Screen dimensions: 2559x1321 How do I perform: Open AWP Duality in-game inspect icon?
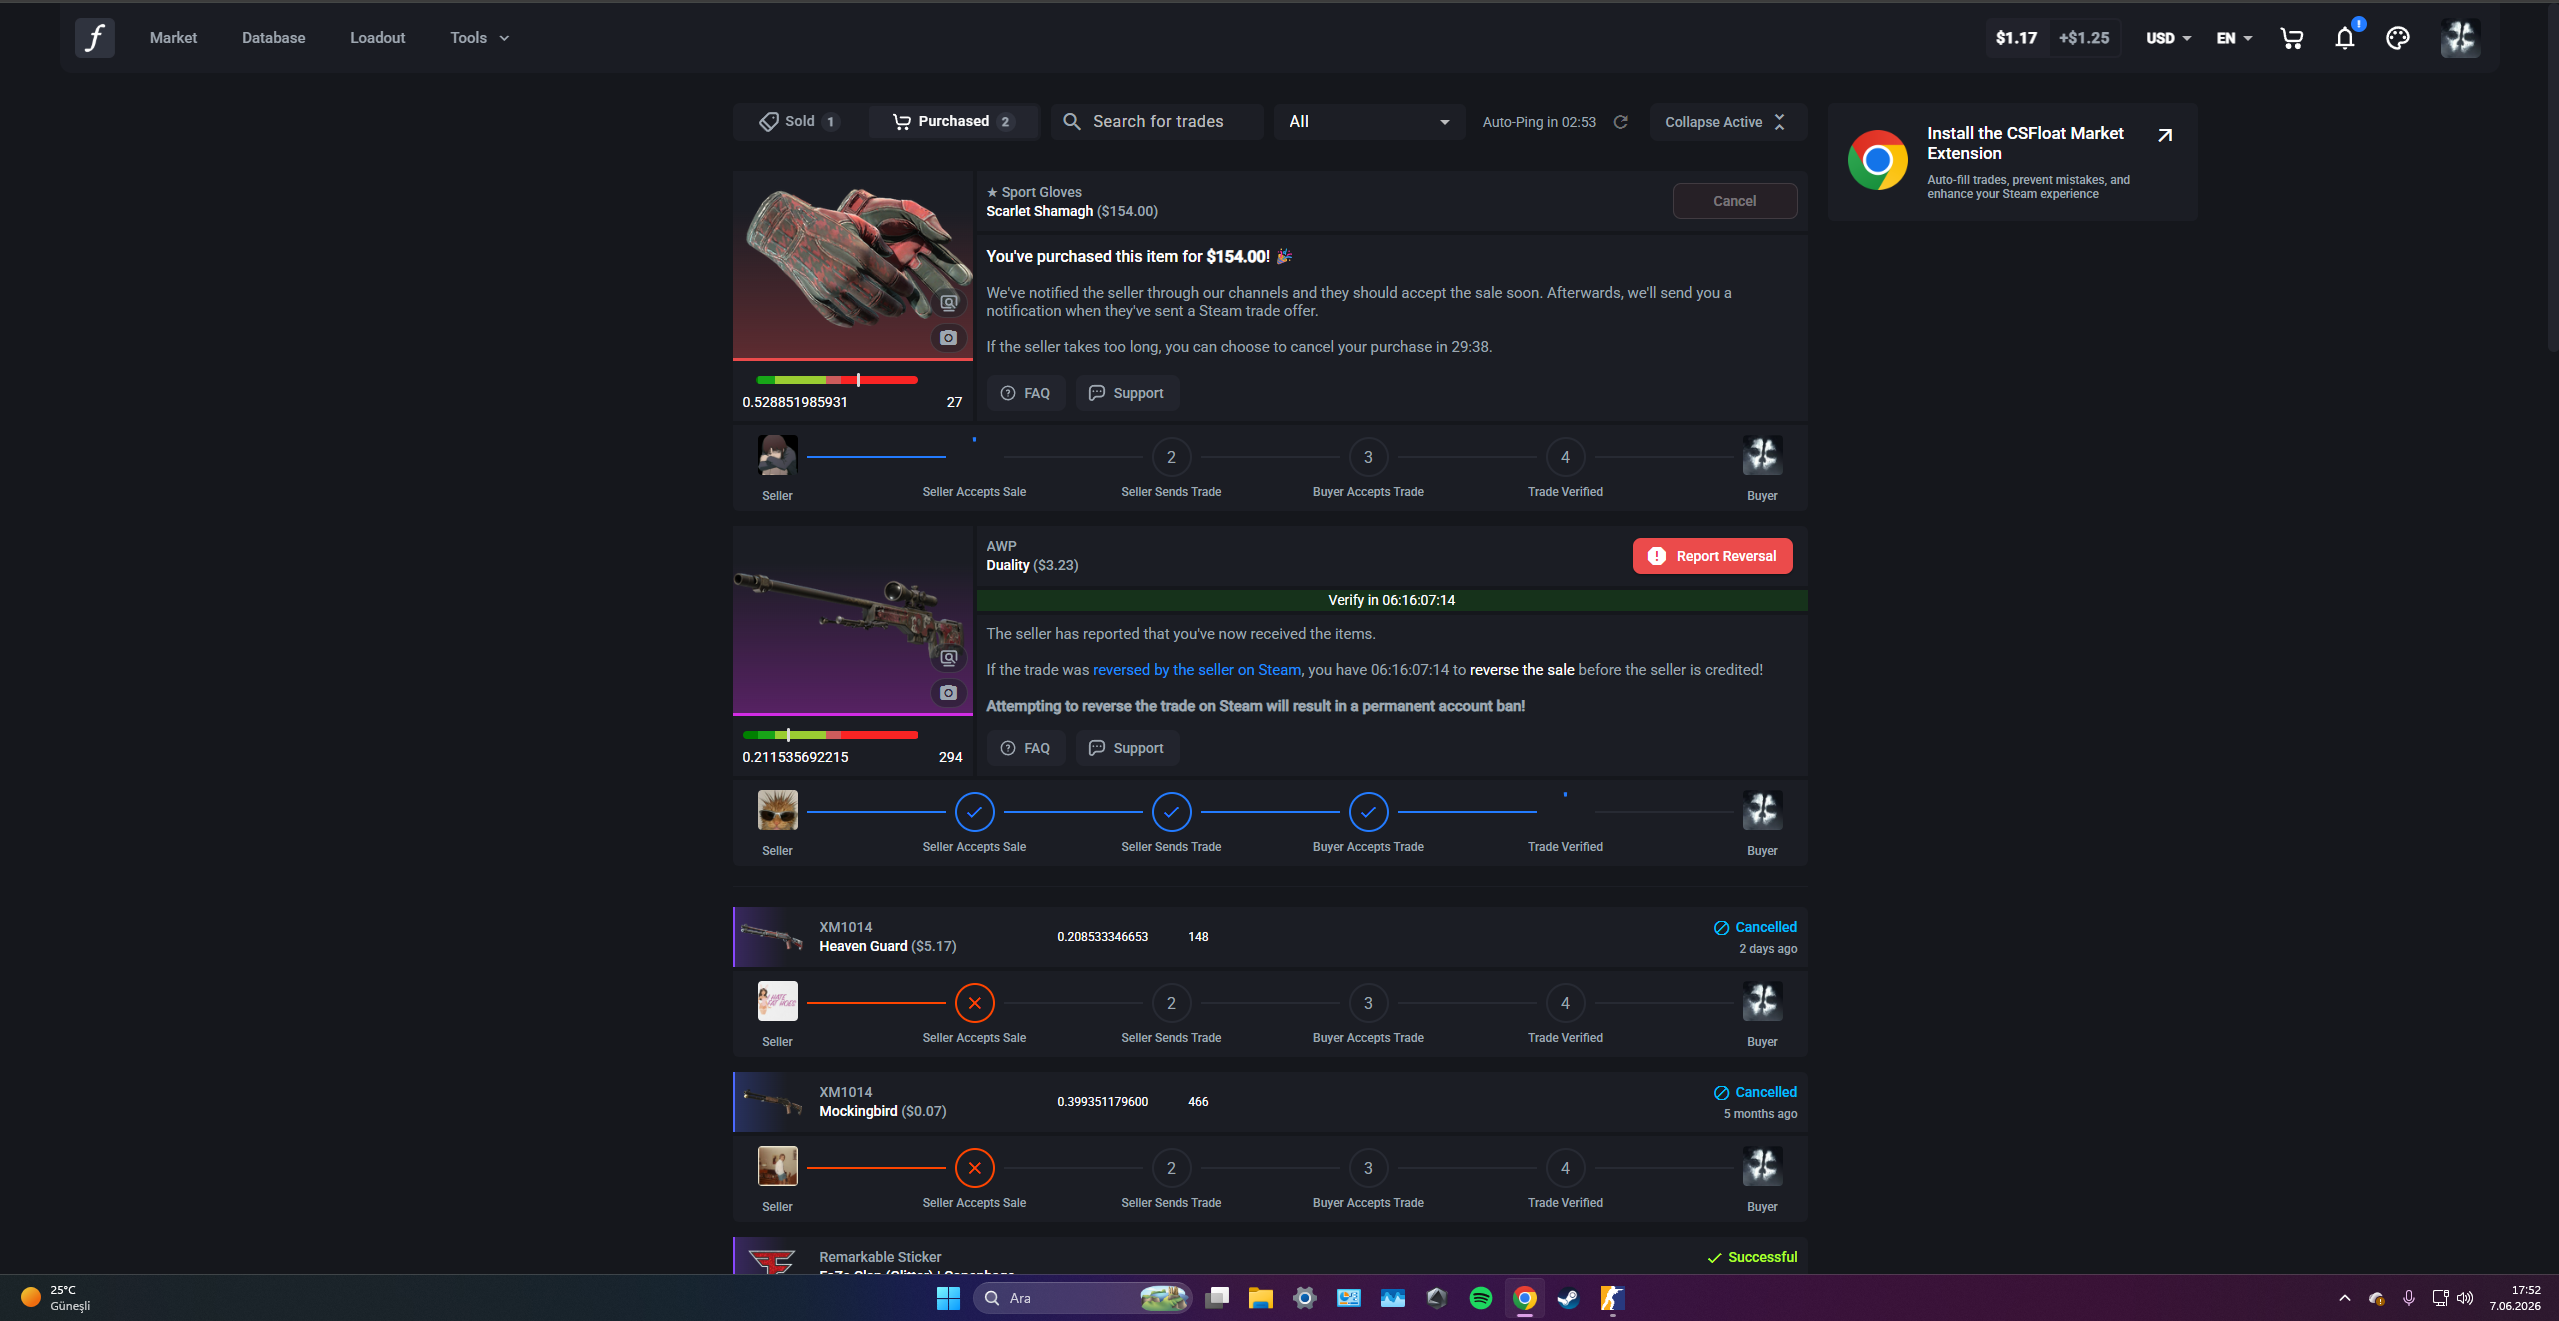point(948,657)
